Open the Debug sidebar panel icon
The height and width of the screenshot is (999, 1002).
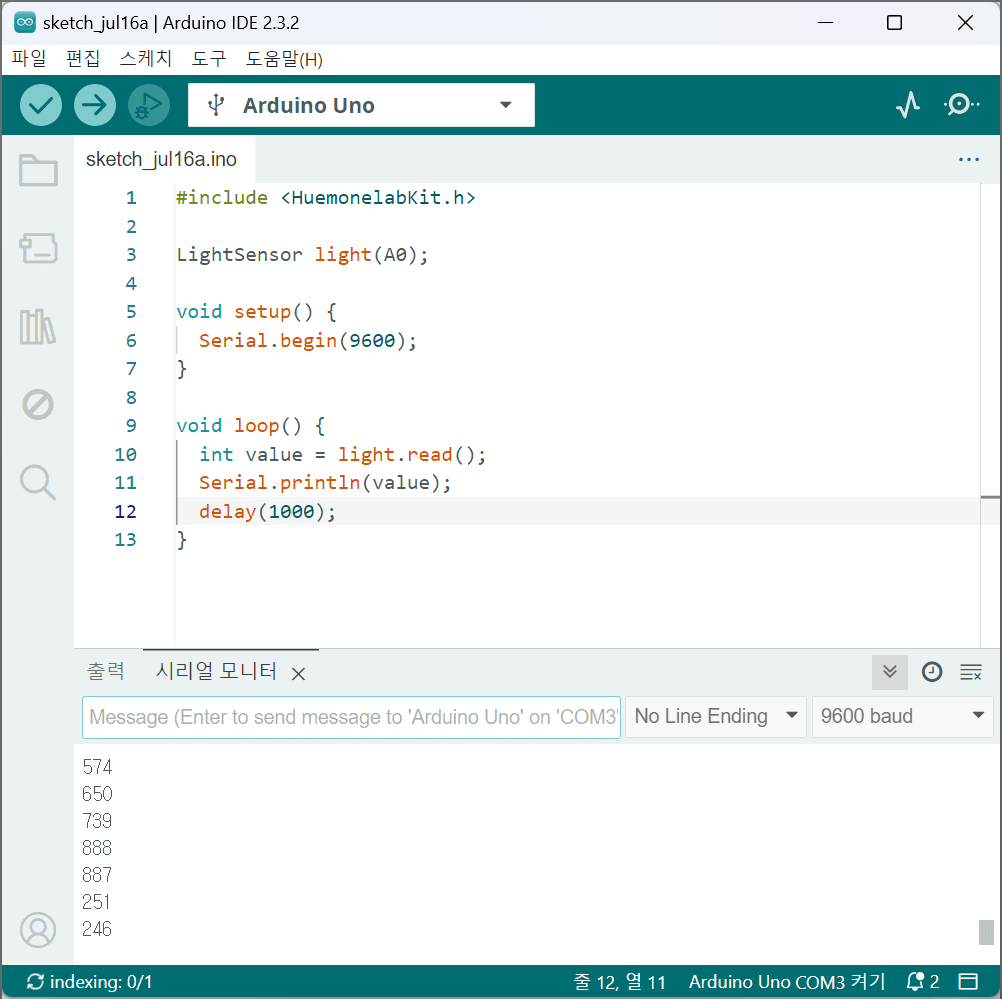click(38, 405)
